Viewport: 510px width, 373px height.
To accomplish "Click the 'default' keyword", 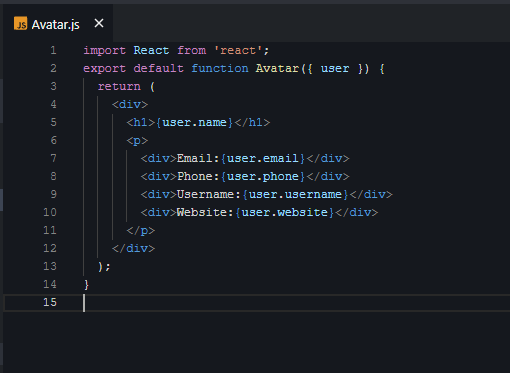I will click(x=158, y=69).
